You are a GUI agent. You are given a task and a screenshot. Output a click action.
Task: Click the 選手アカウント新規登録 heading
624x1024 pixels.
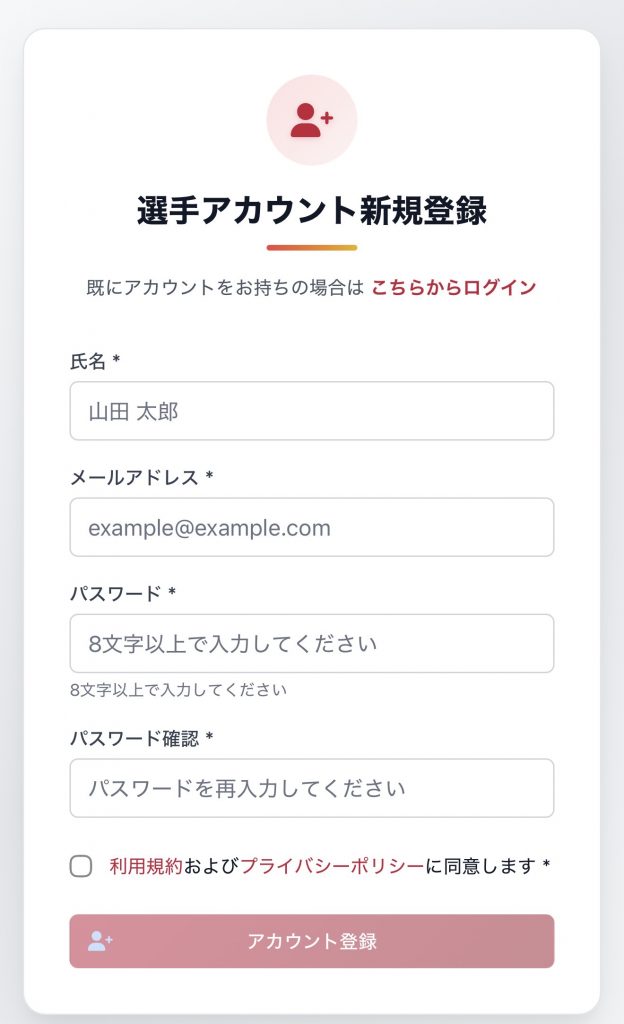(x=311, y=211)
